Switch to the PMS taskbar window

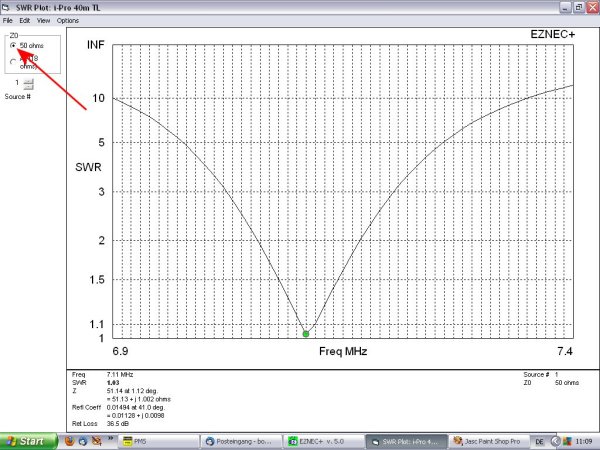coord(158,442)
